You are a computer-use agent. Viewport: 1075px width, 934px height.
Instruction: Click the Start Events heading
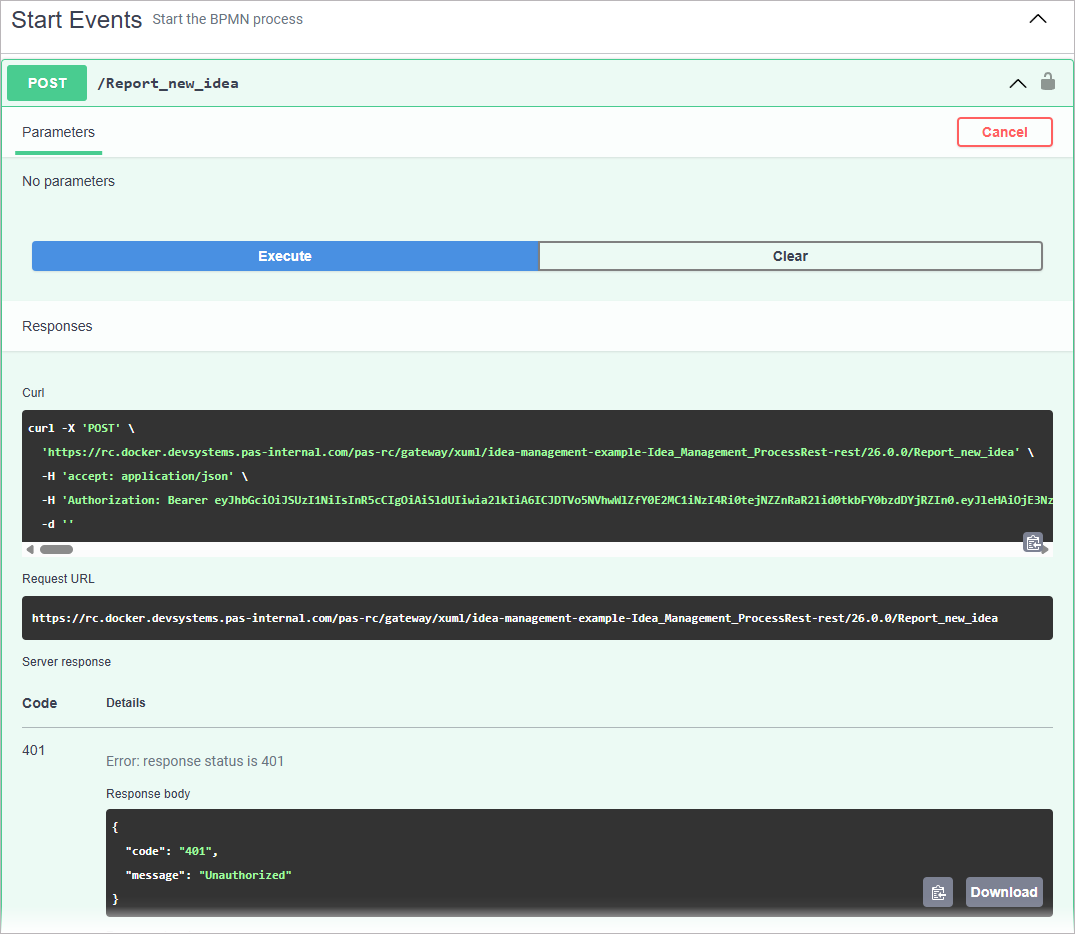tap(77, 20)
